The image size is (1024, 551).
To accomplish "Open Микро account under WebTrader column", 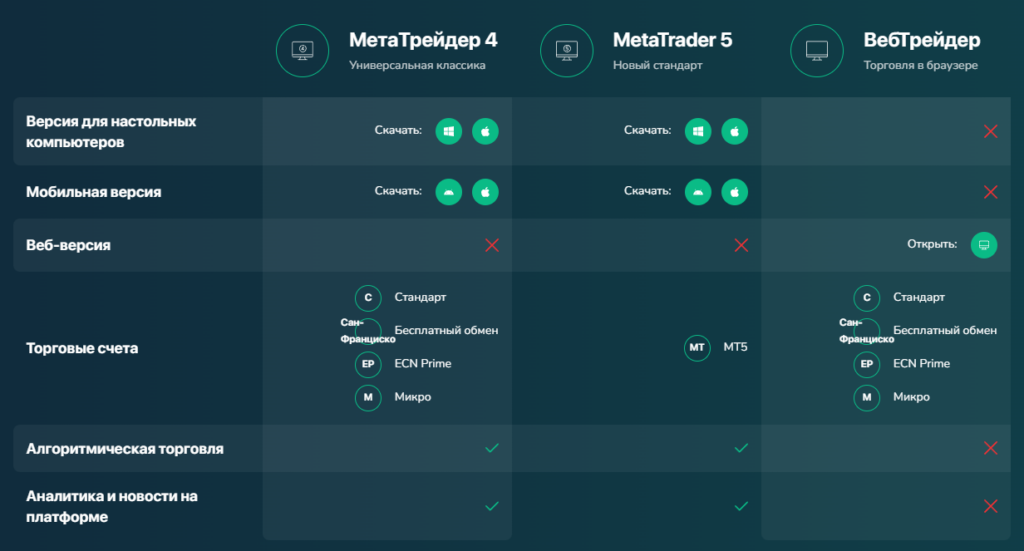I will [x=911, y=397].
